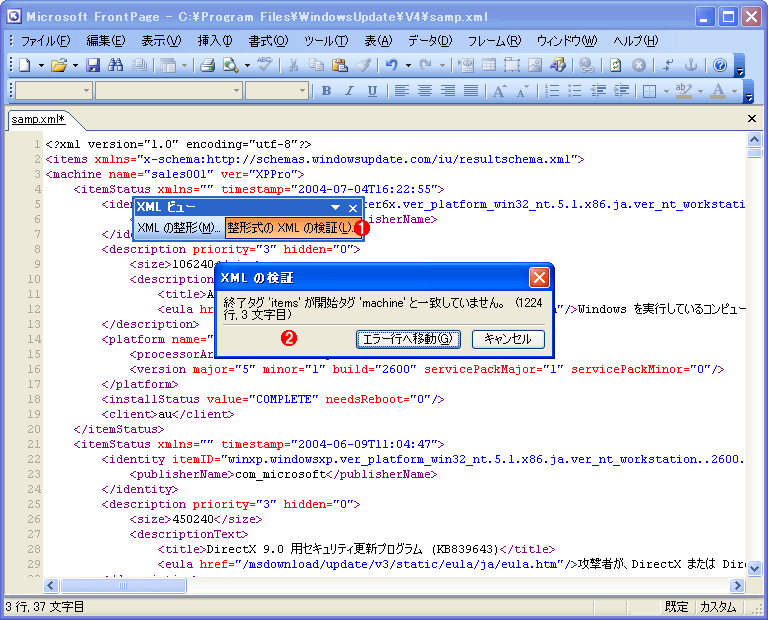
Task: Open the データ(D) menu
Action: (430, 41)
